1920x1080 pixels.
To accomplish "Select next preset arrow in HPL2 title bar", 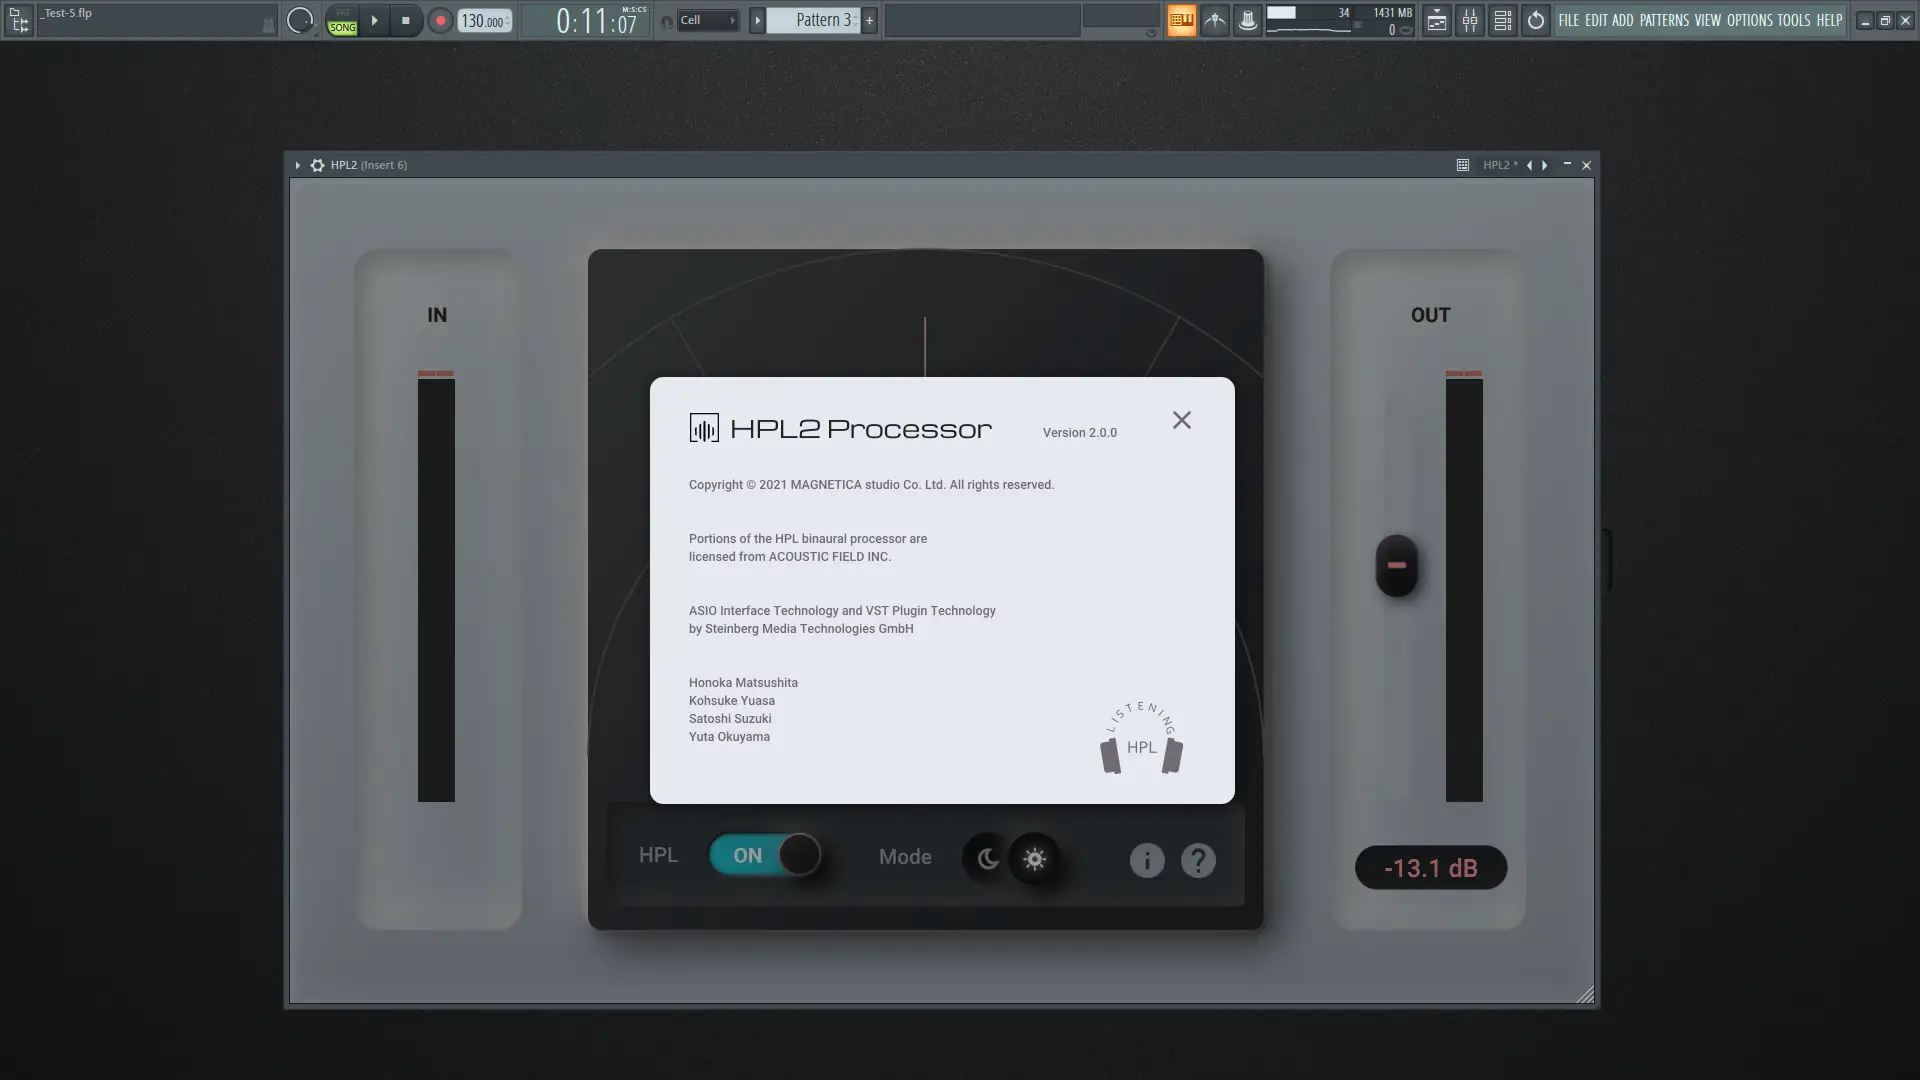I will (1545, 165).
